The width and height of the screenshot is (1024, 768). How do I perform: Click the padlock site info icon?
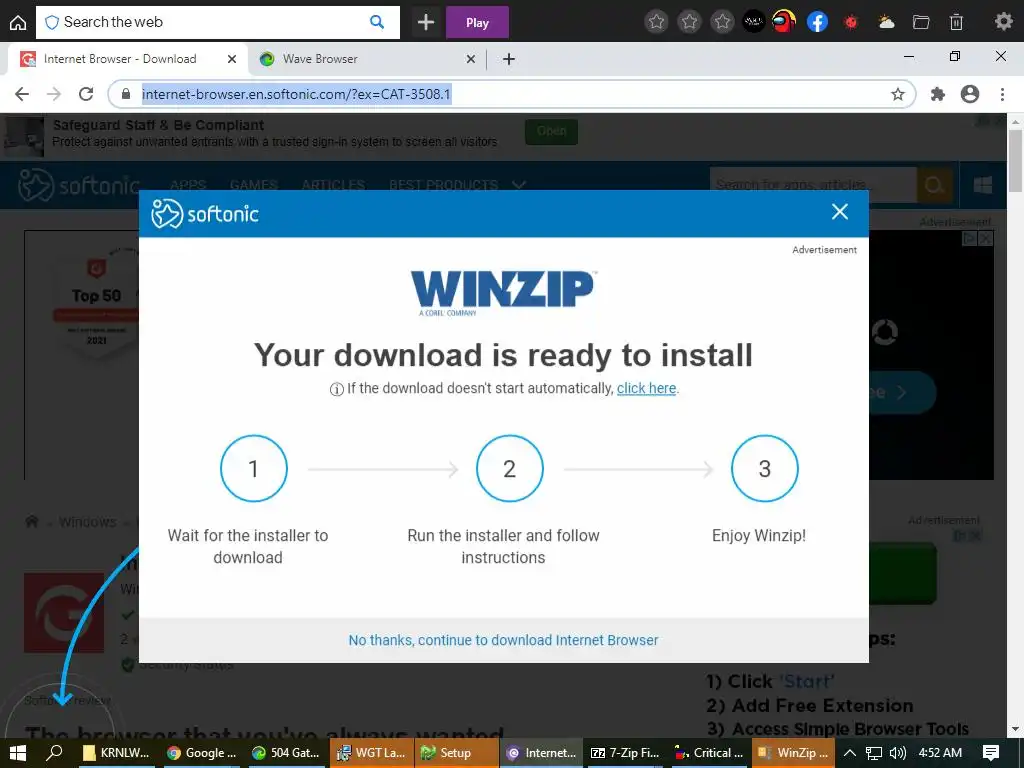[x=126, y=94]
